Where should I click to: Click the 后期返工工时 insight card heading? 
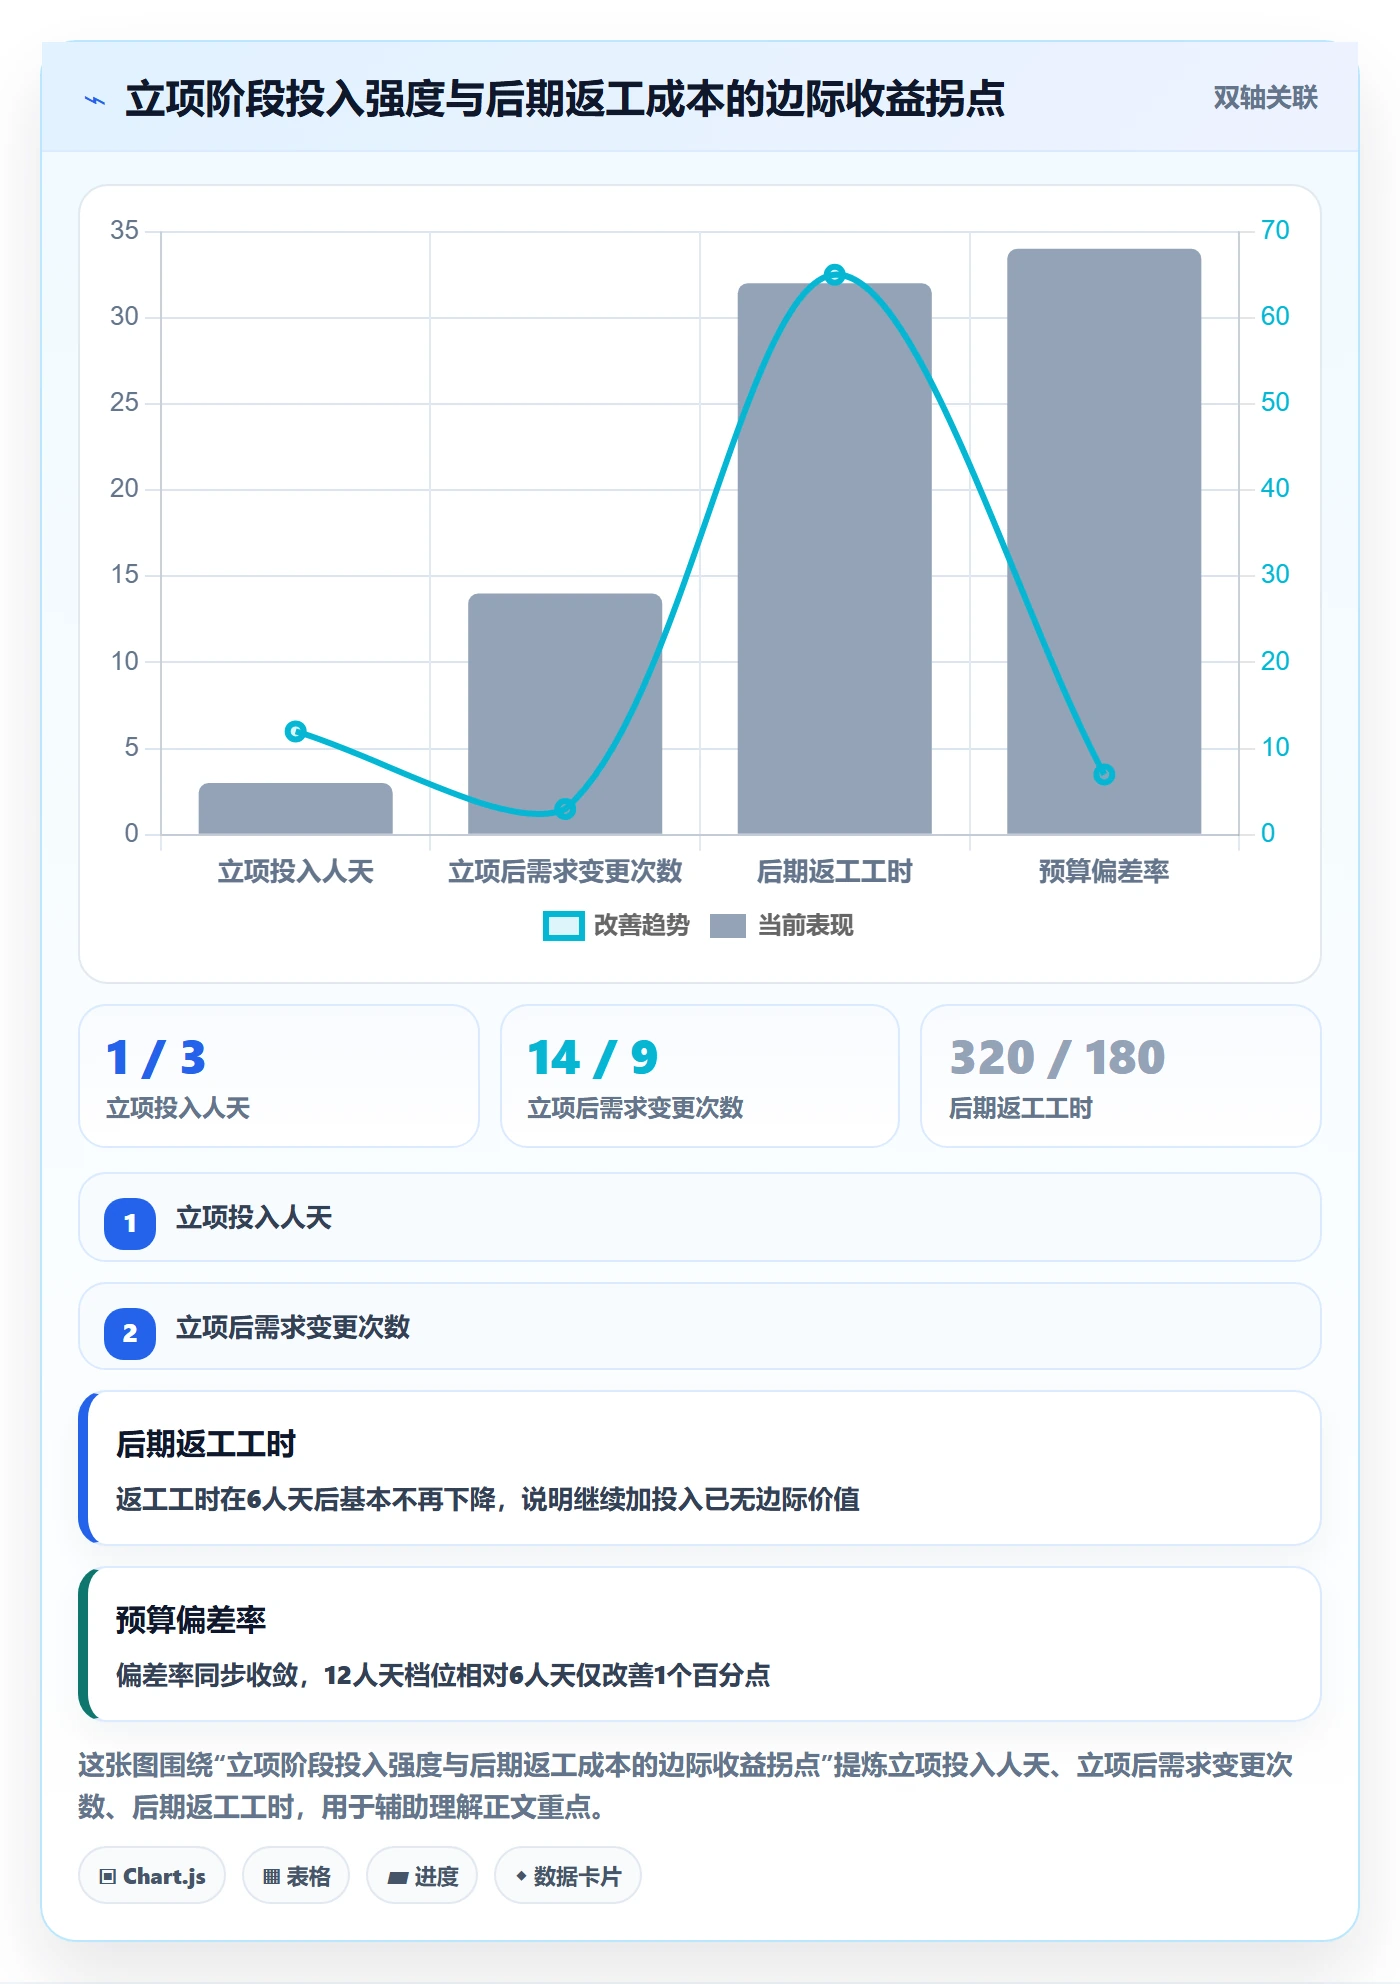206,1444
